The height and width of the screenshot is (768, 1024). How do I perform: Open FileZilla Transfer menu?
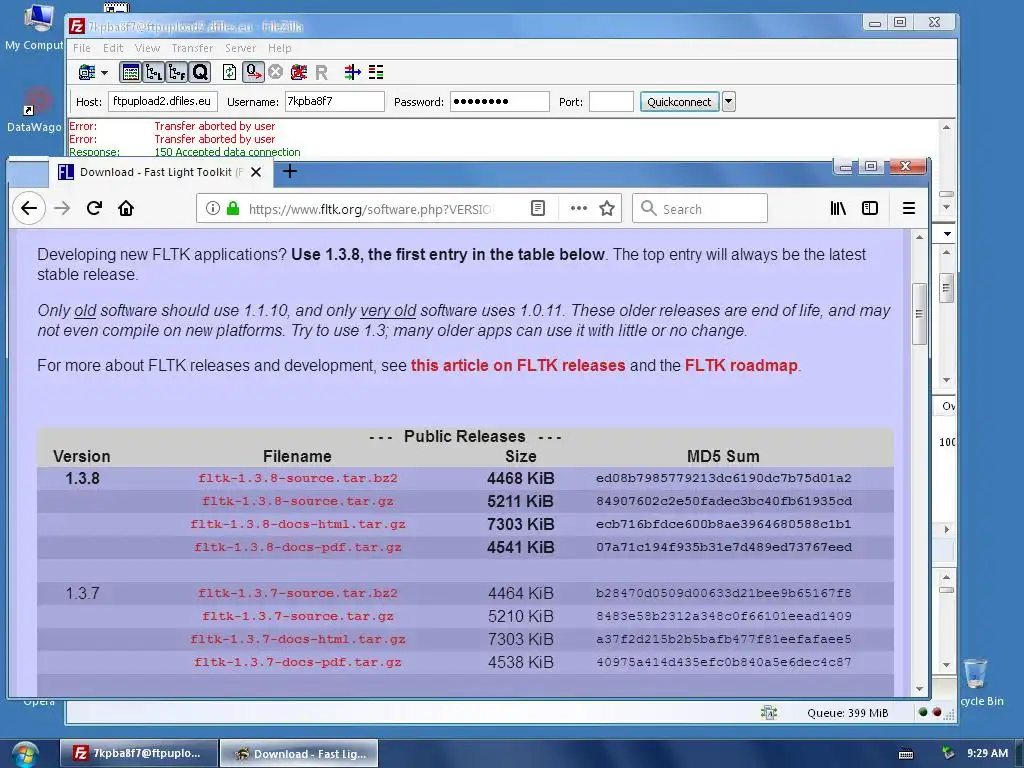point(192,48)
